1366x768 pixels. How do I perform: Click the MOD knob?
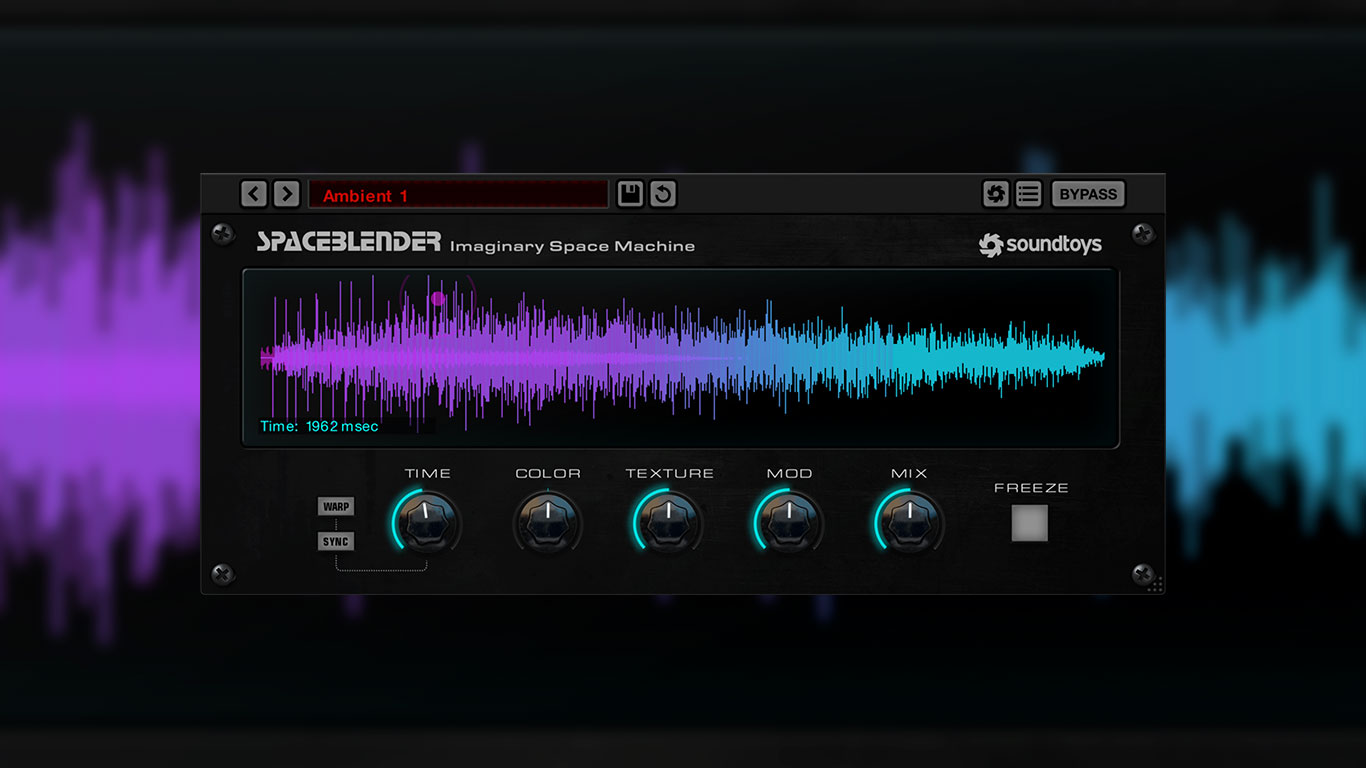pyautogui.click(x=789, y=522)
